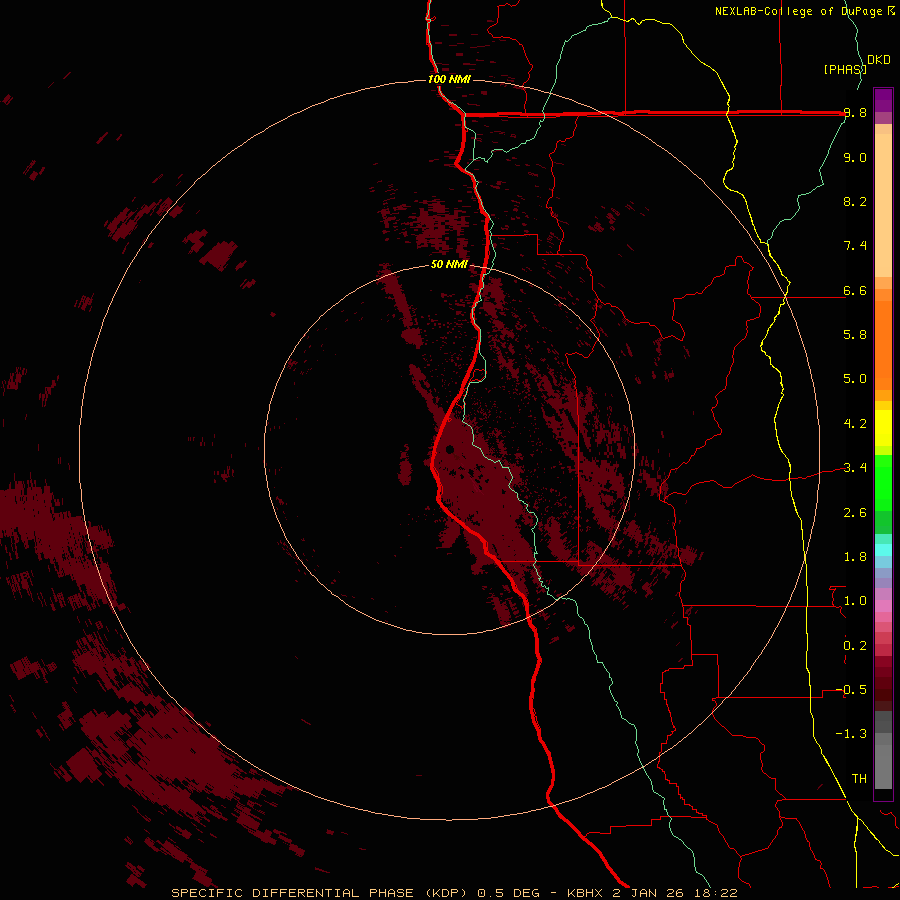Image resolution: width=900 pixels, height=900 pixels.
Task: Click the -0.5 color scale value
Action: coord(851,690)
